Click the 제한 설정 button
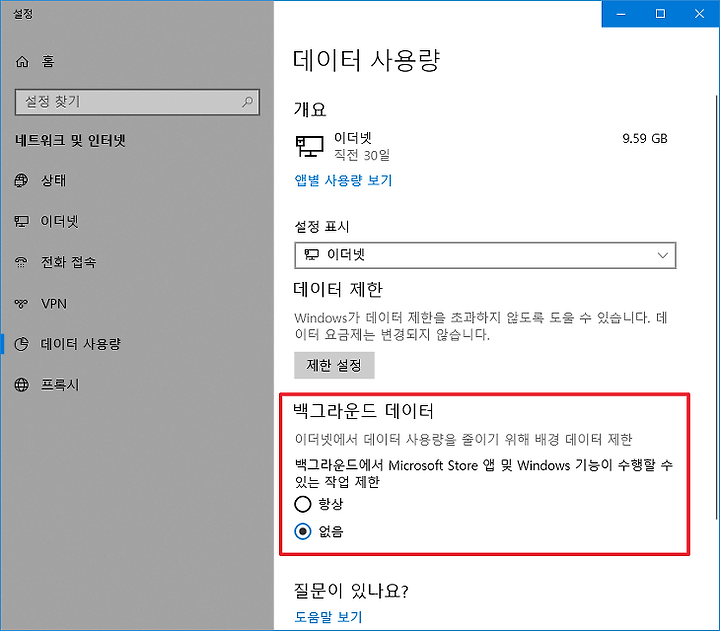Image resolution: width=720 pixels, height=631 pixels. [334, 366]
